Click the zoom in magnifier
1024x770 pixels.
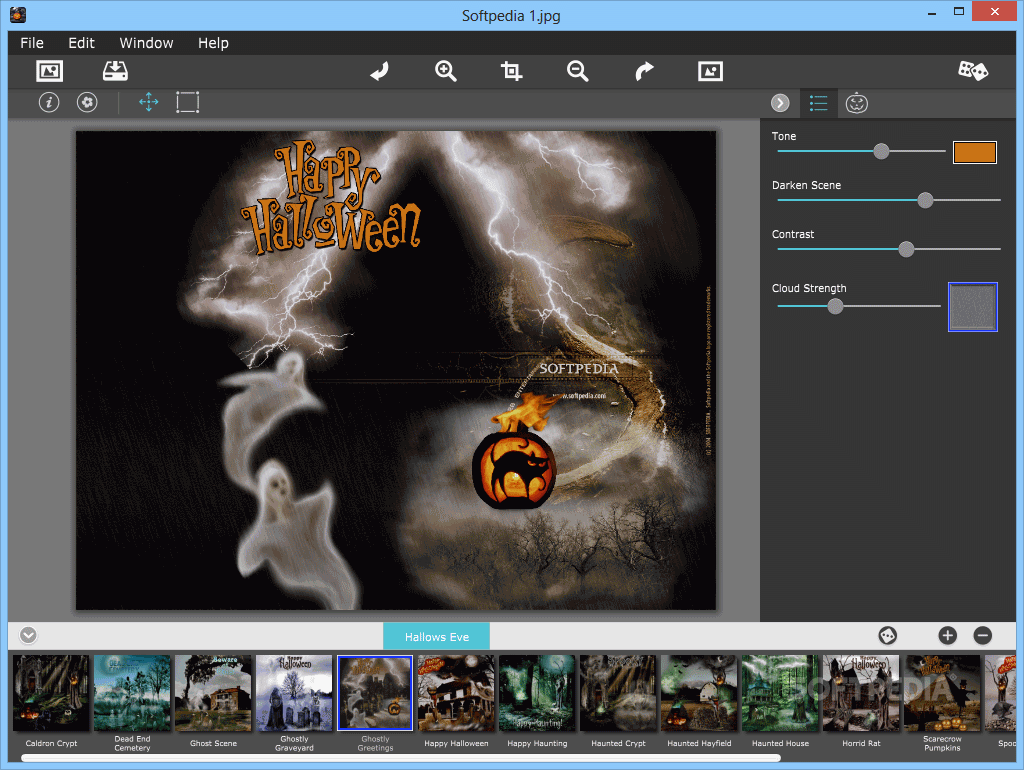(x=445, y=71)
